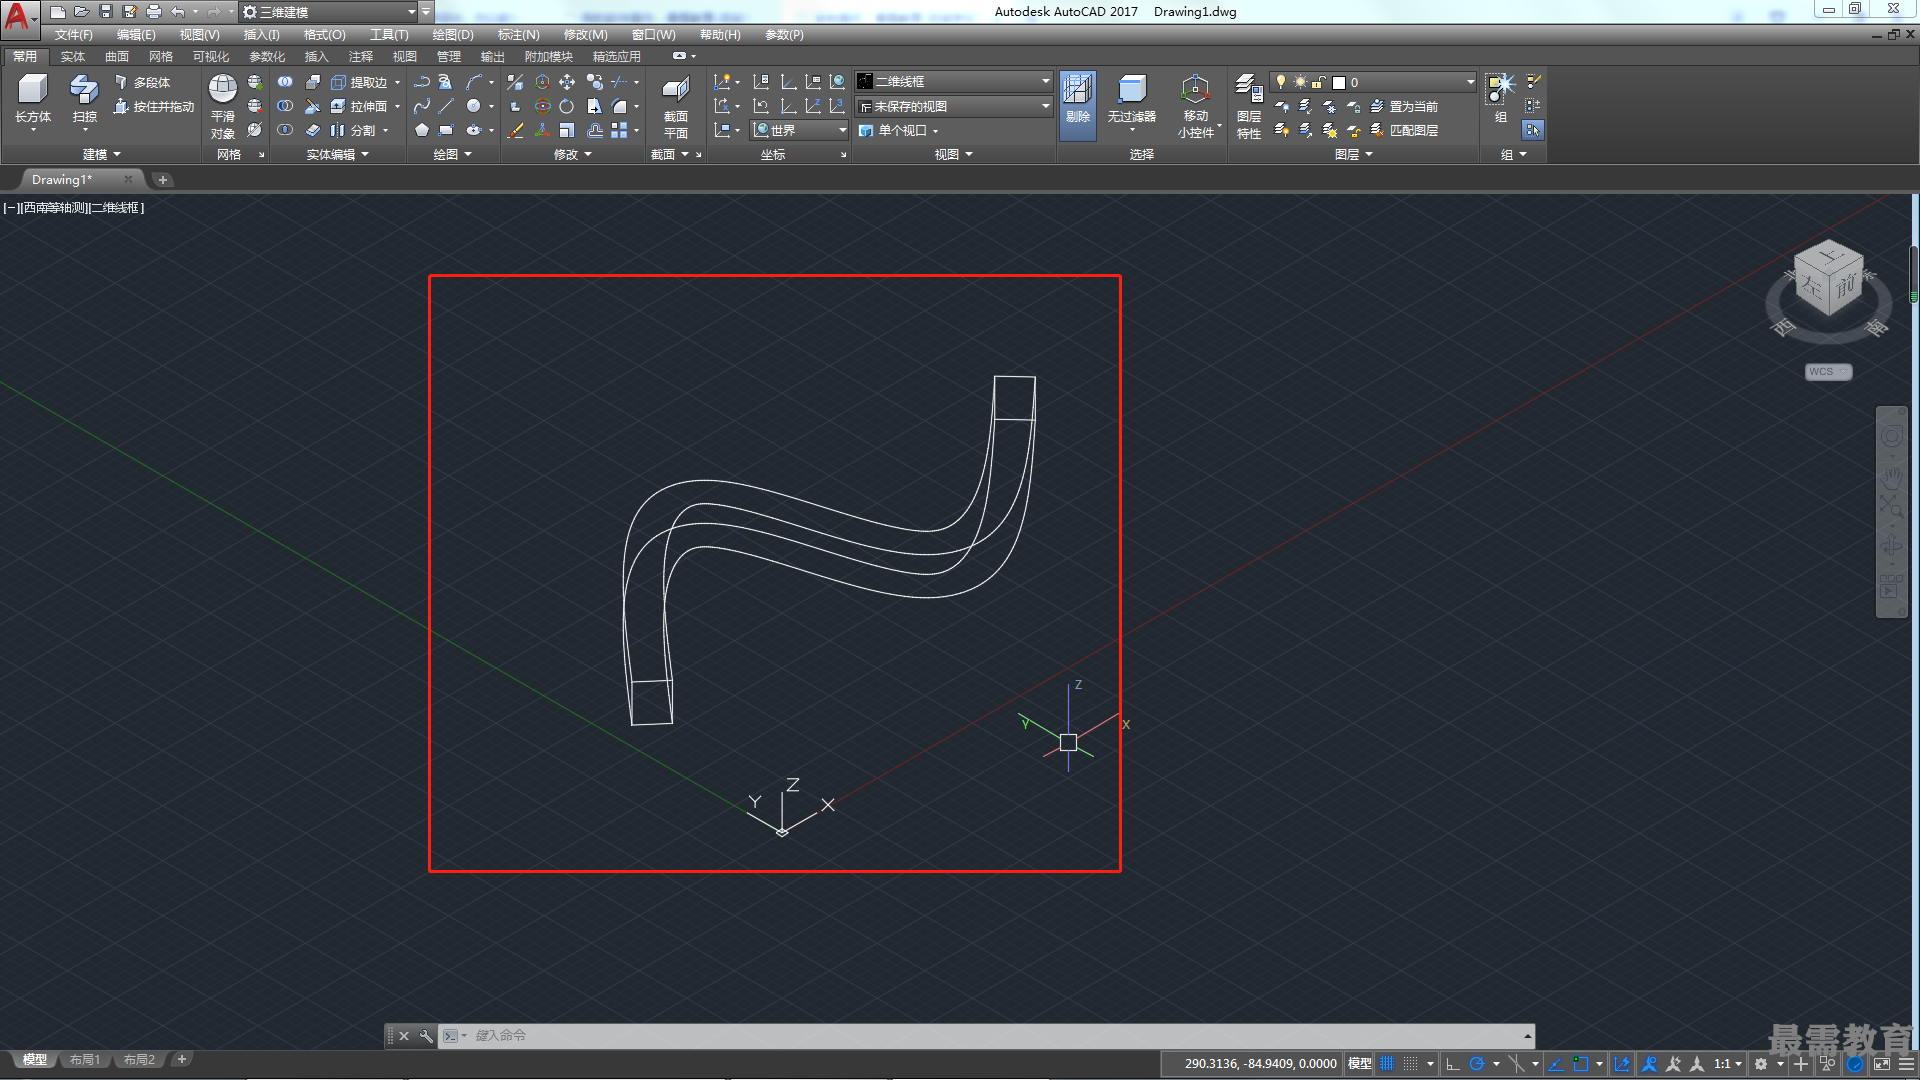Click the WCS label below ViewCube
The image size is (1920, 1080).
pos(1828,372)
